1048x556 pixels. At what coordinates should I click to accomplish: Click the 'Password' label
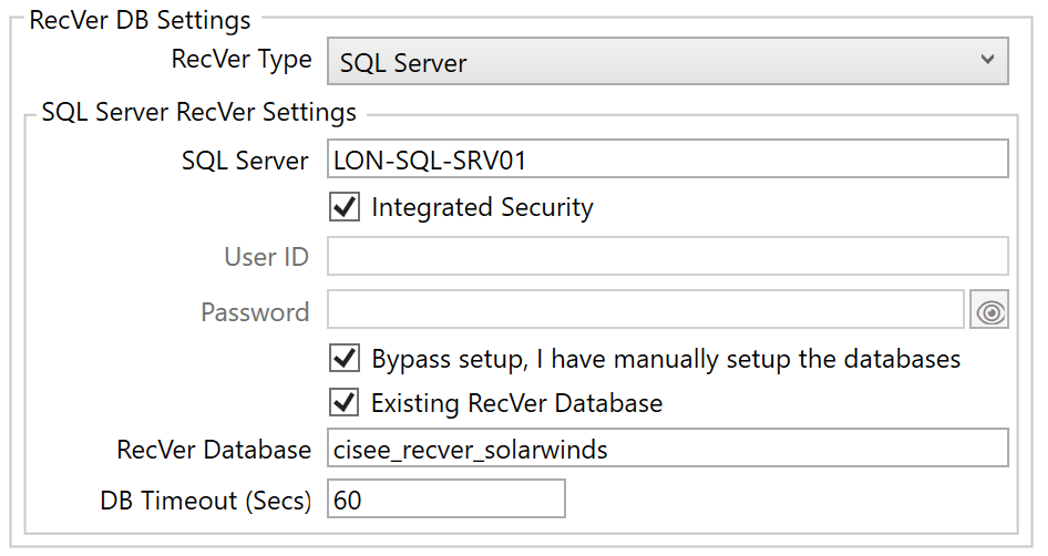[255, 312]
